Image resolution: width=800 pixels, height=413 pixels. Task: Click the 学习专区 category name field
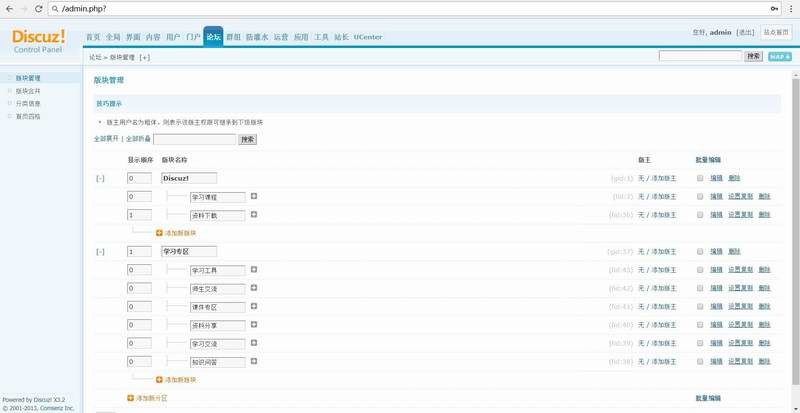(x=189, y=252)
